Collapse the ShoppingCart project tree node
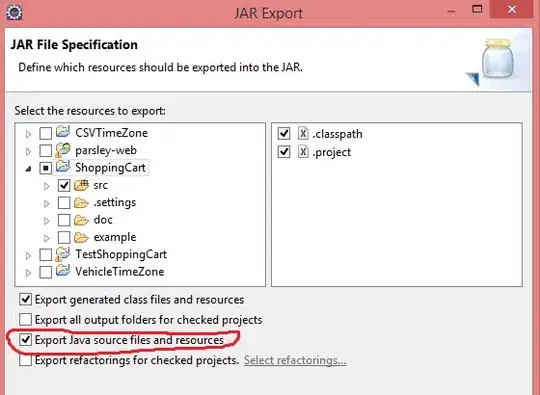 [29, 169]
